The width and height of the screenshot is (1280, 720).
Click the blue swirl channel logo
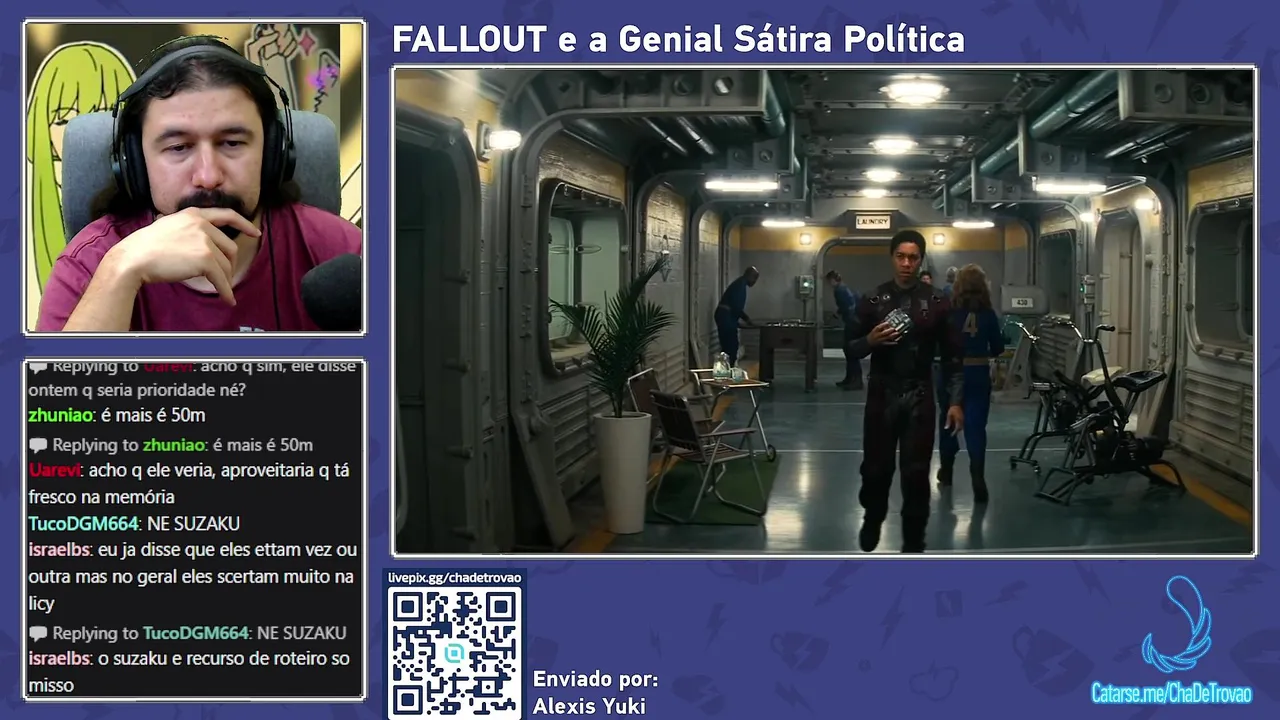(1177, 624)
